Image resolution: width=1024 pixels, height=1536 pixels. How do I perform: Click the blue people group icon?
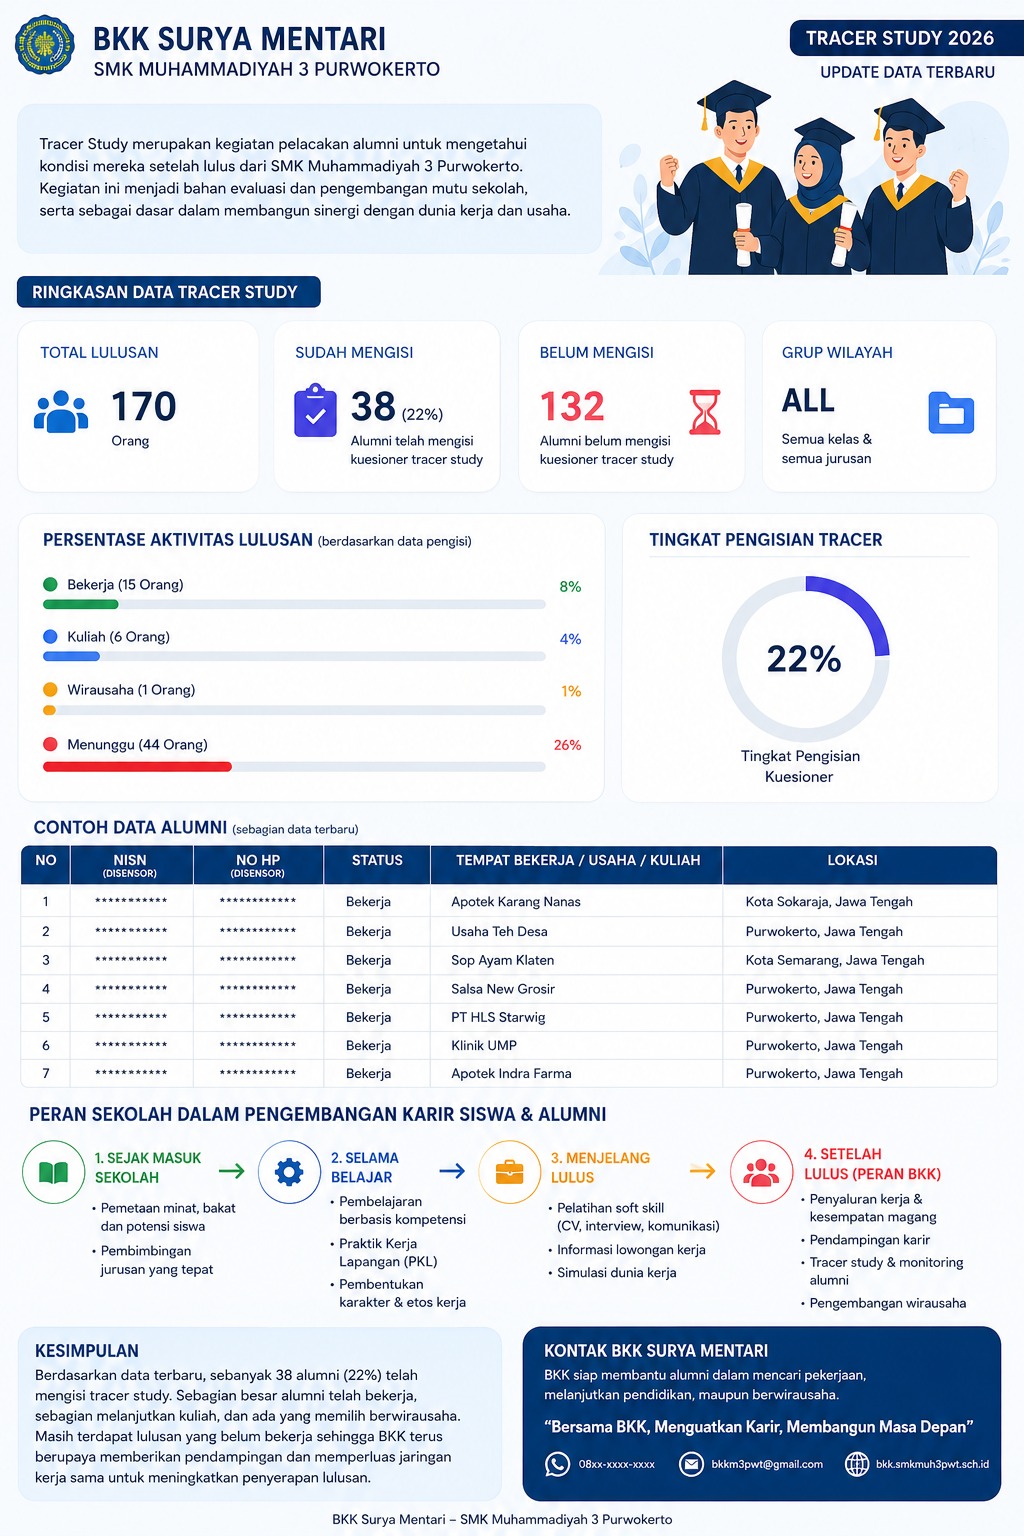[x=61, y=412]
